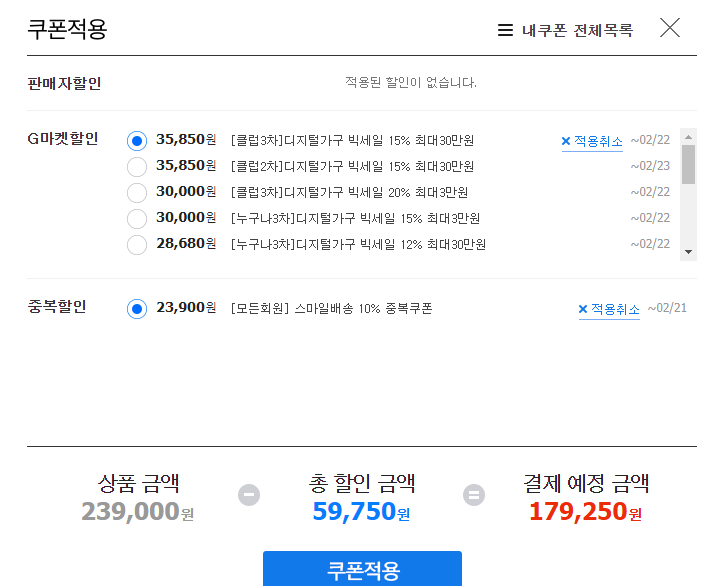The image size is (720, 586).
Task: Toggle the selected 35,850원 클럽3차 coupon radio
Action: click(137, 141)
